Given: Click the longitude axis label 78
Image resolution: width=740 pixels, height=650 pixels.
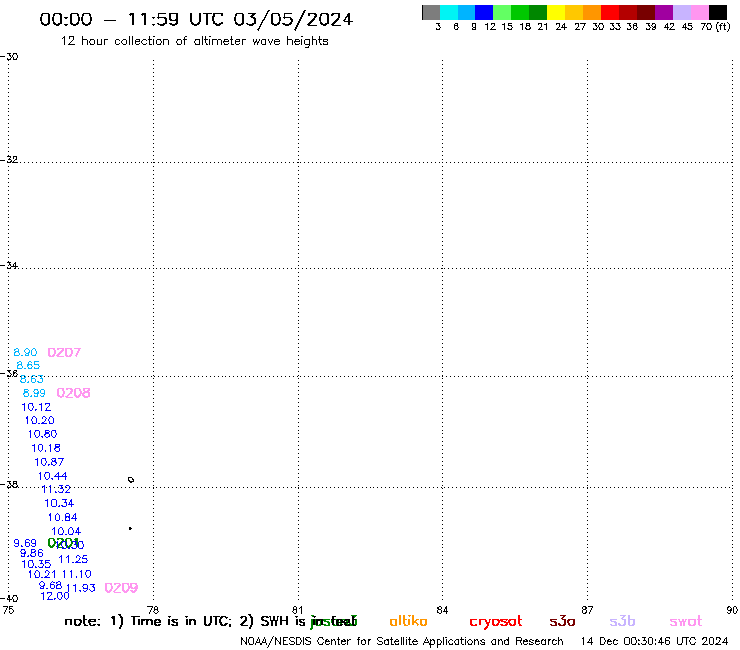Looking at the screenshot, I should coord(153,610).
